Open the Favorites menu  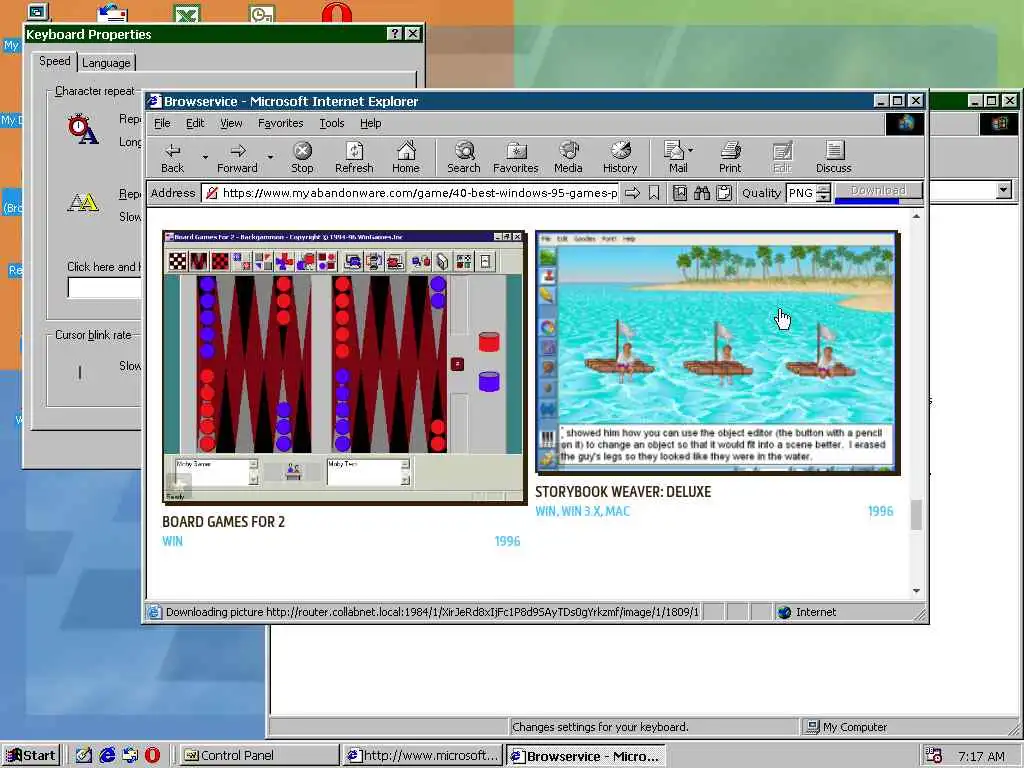coord(280,123)
